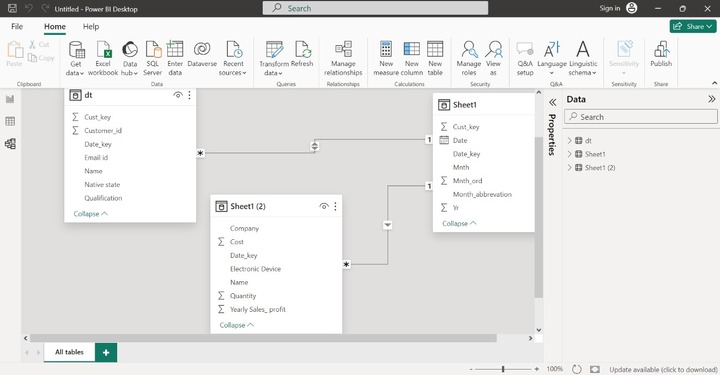
Task: Open the Table view sidebar icon
Action: coord(10,121)
